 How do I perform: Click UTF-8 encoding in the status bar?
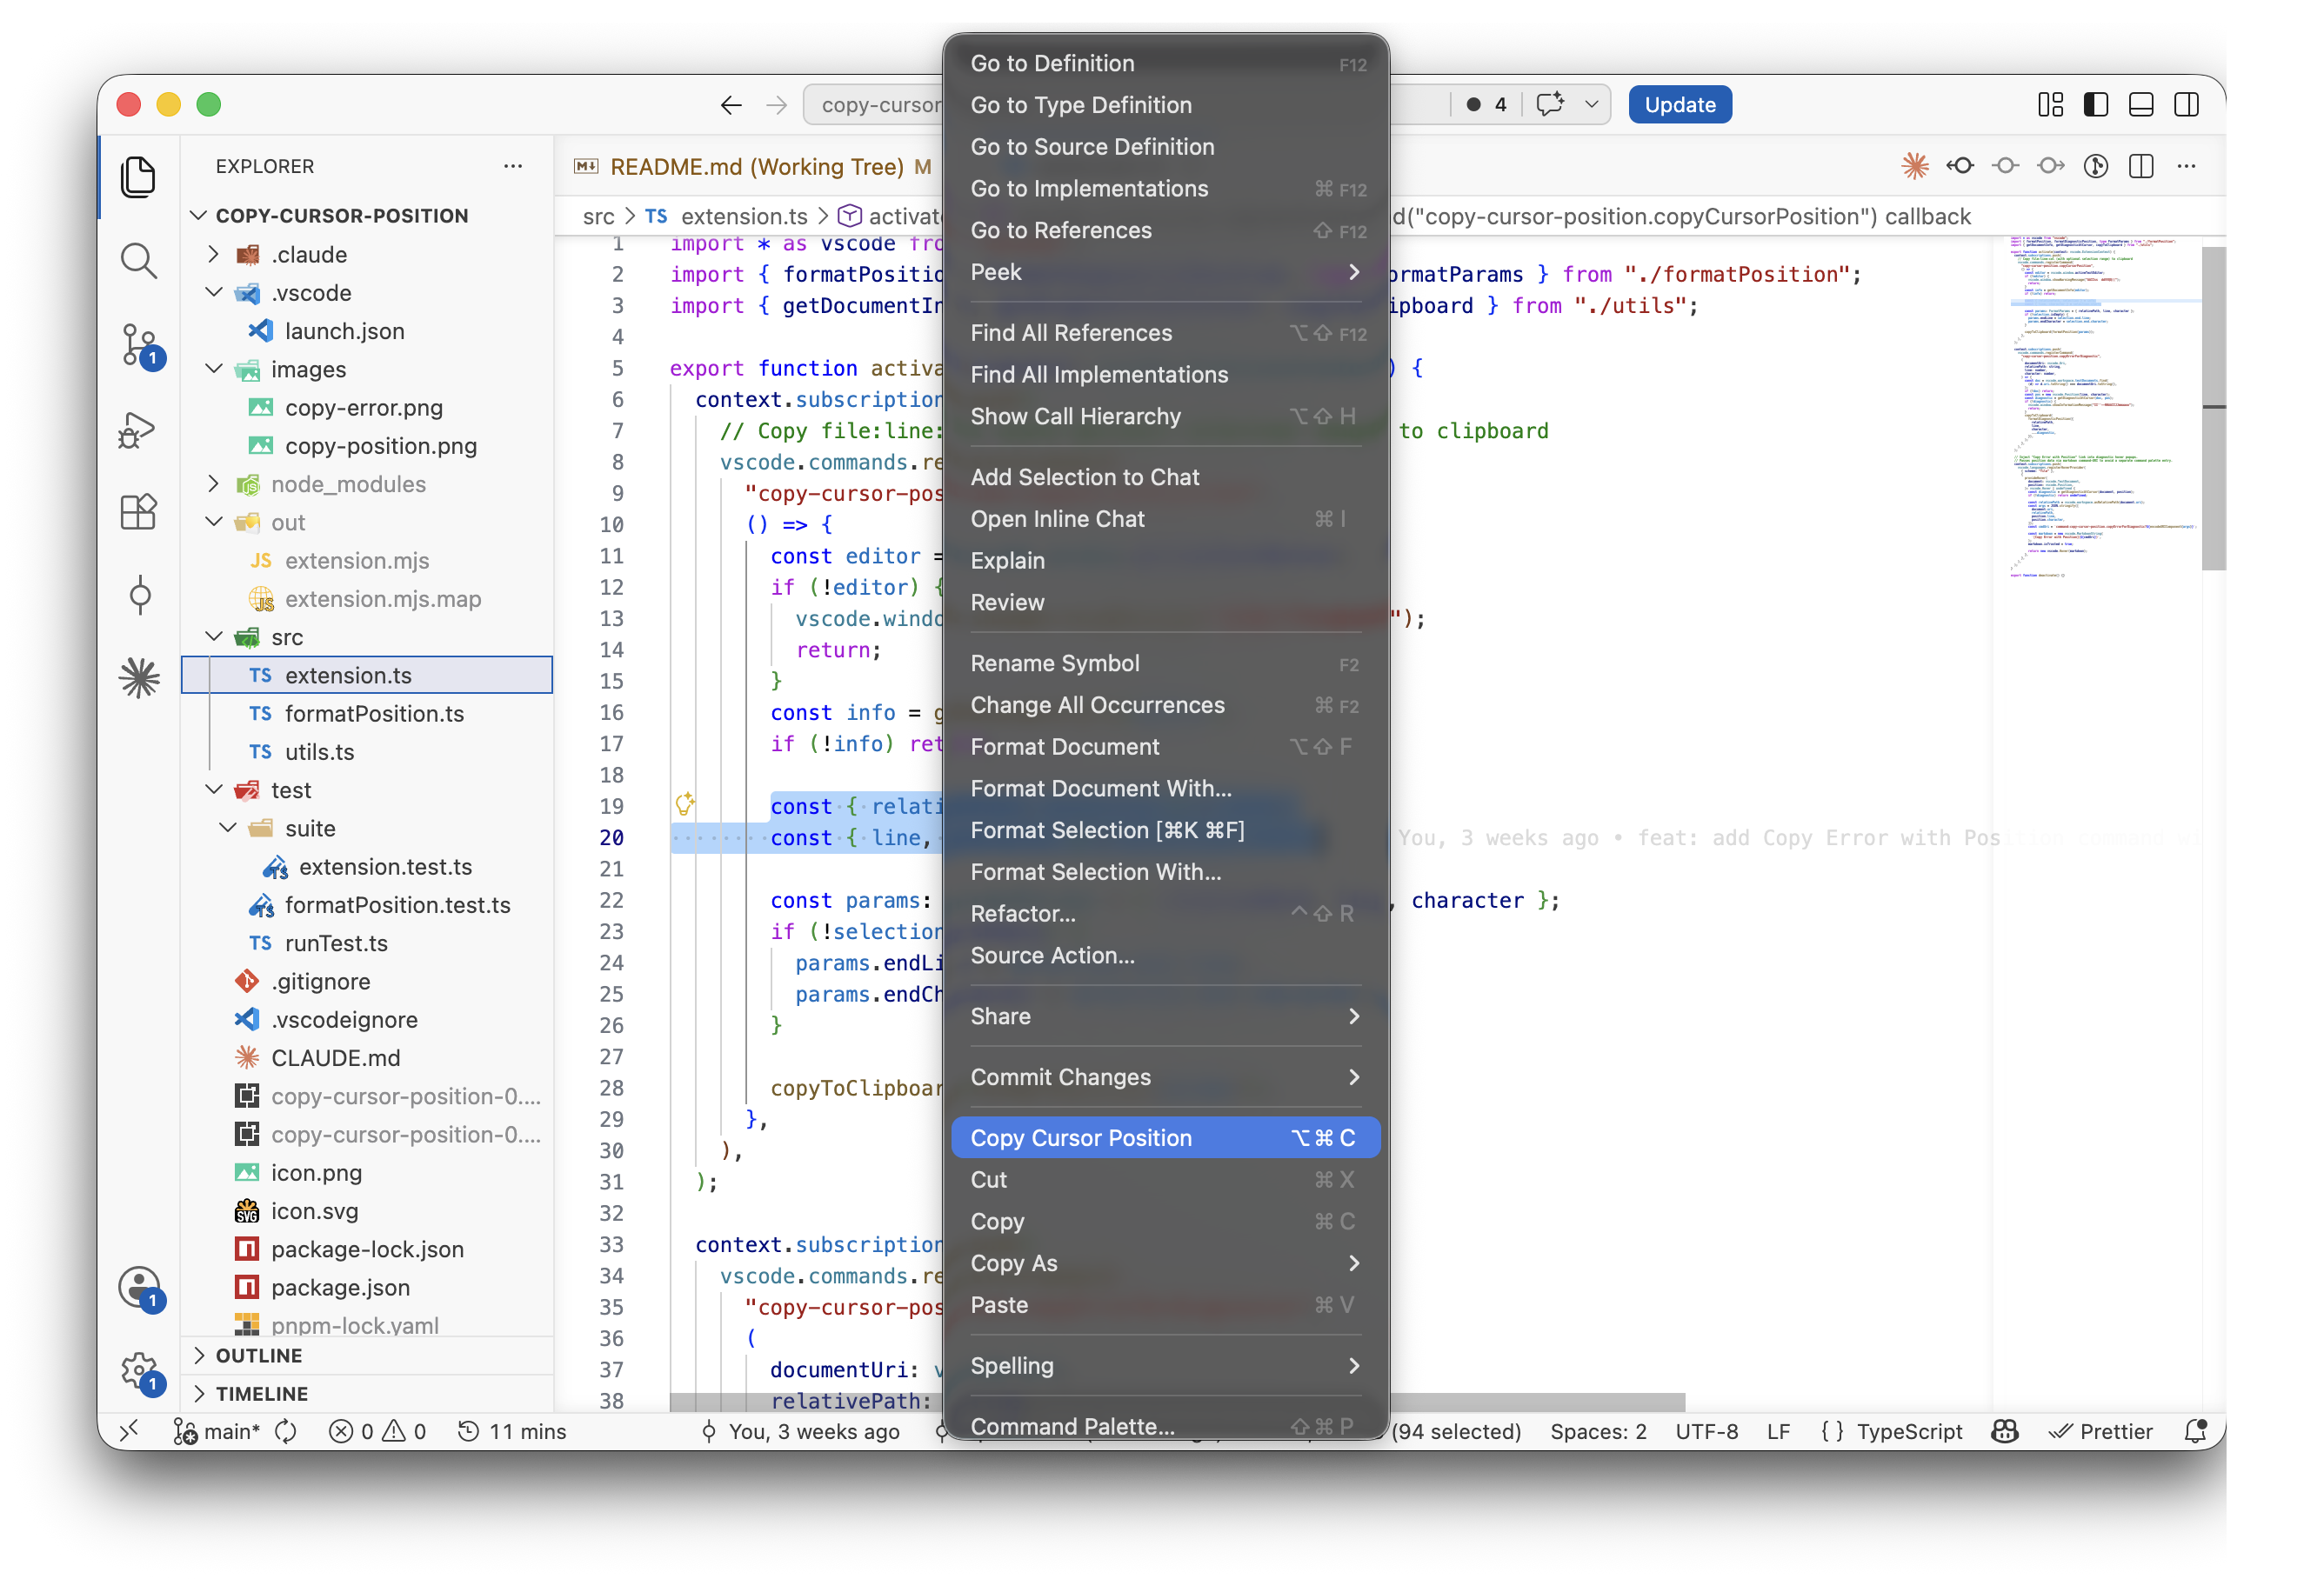pyautogui.click(x=1706, y=1431)
